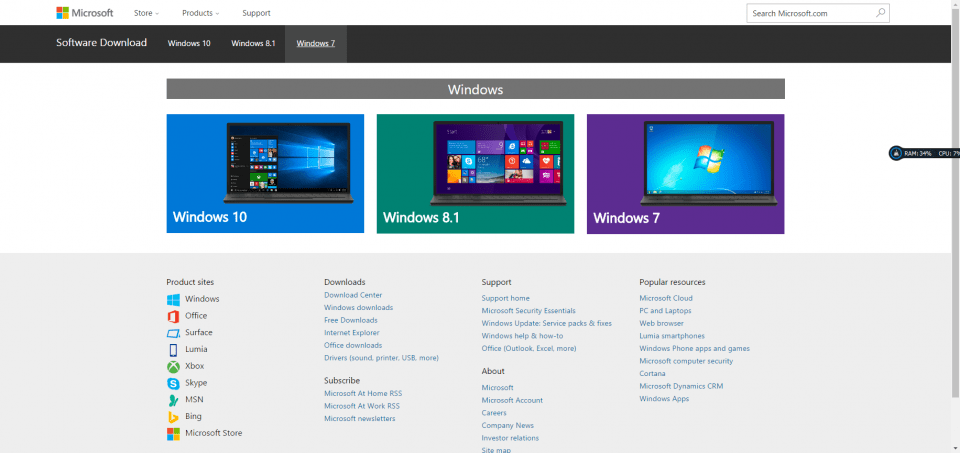Open the Windows 7 laptop tile
The height and width of the screenshot is (453, 960).
(x=685, y=173)
